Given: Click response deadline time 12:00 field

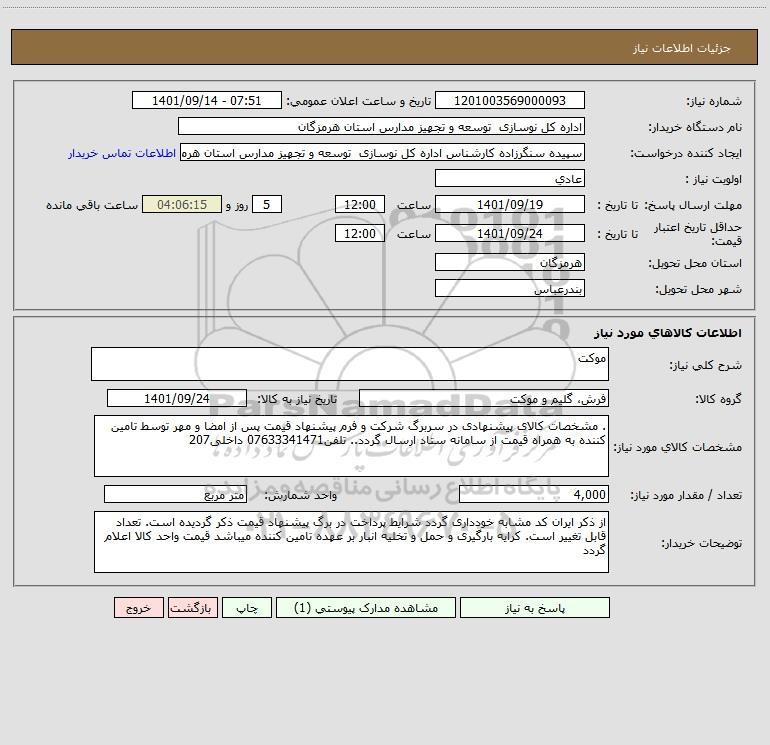Looking at the screenshot, I should (x=359, y=204).
